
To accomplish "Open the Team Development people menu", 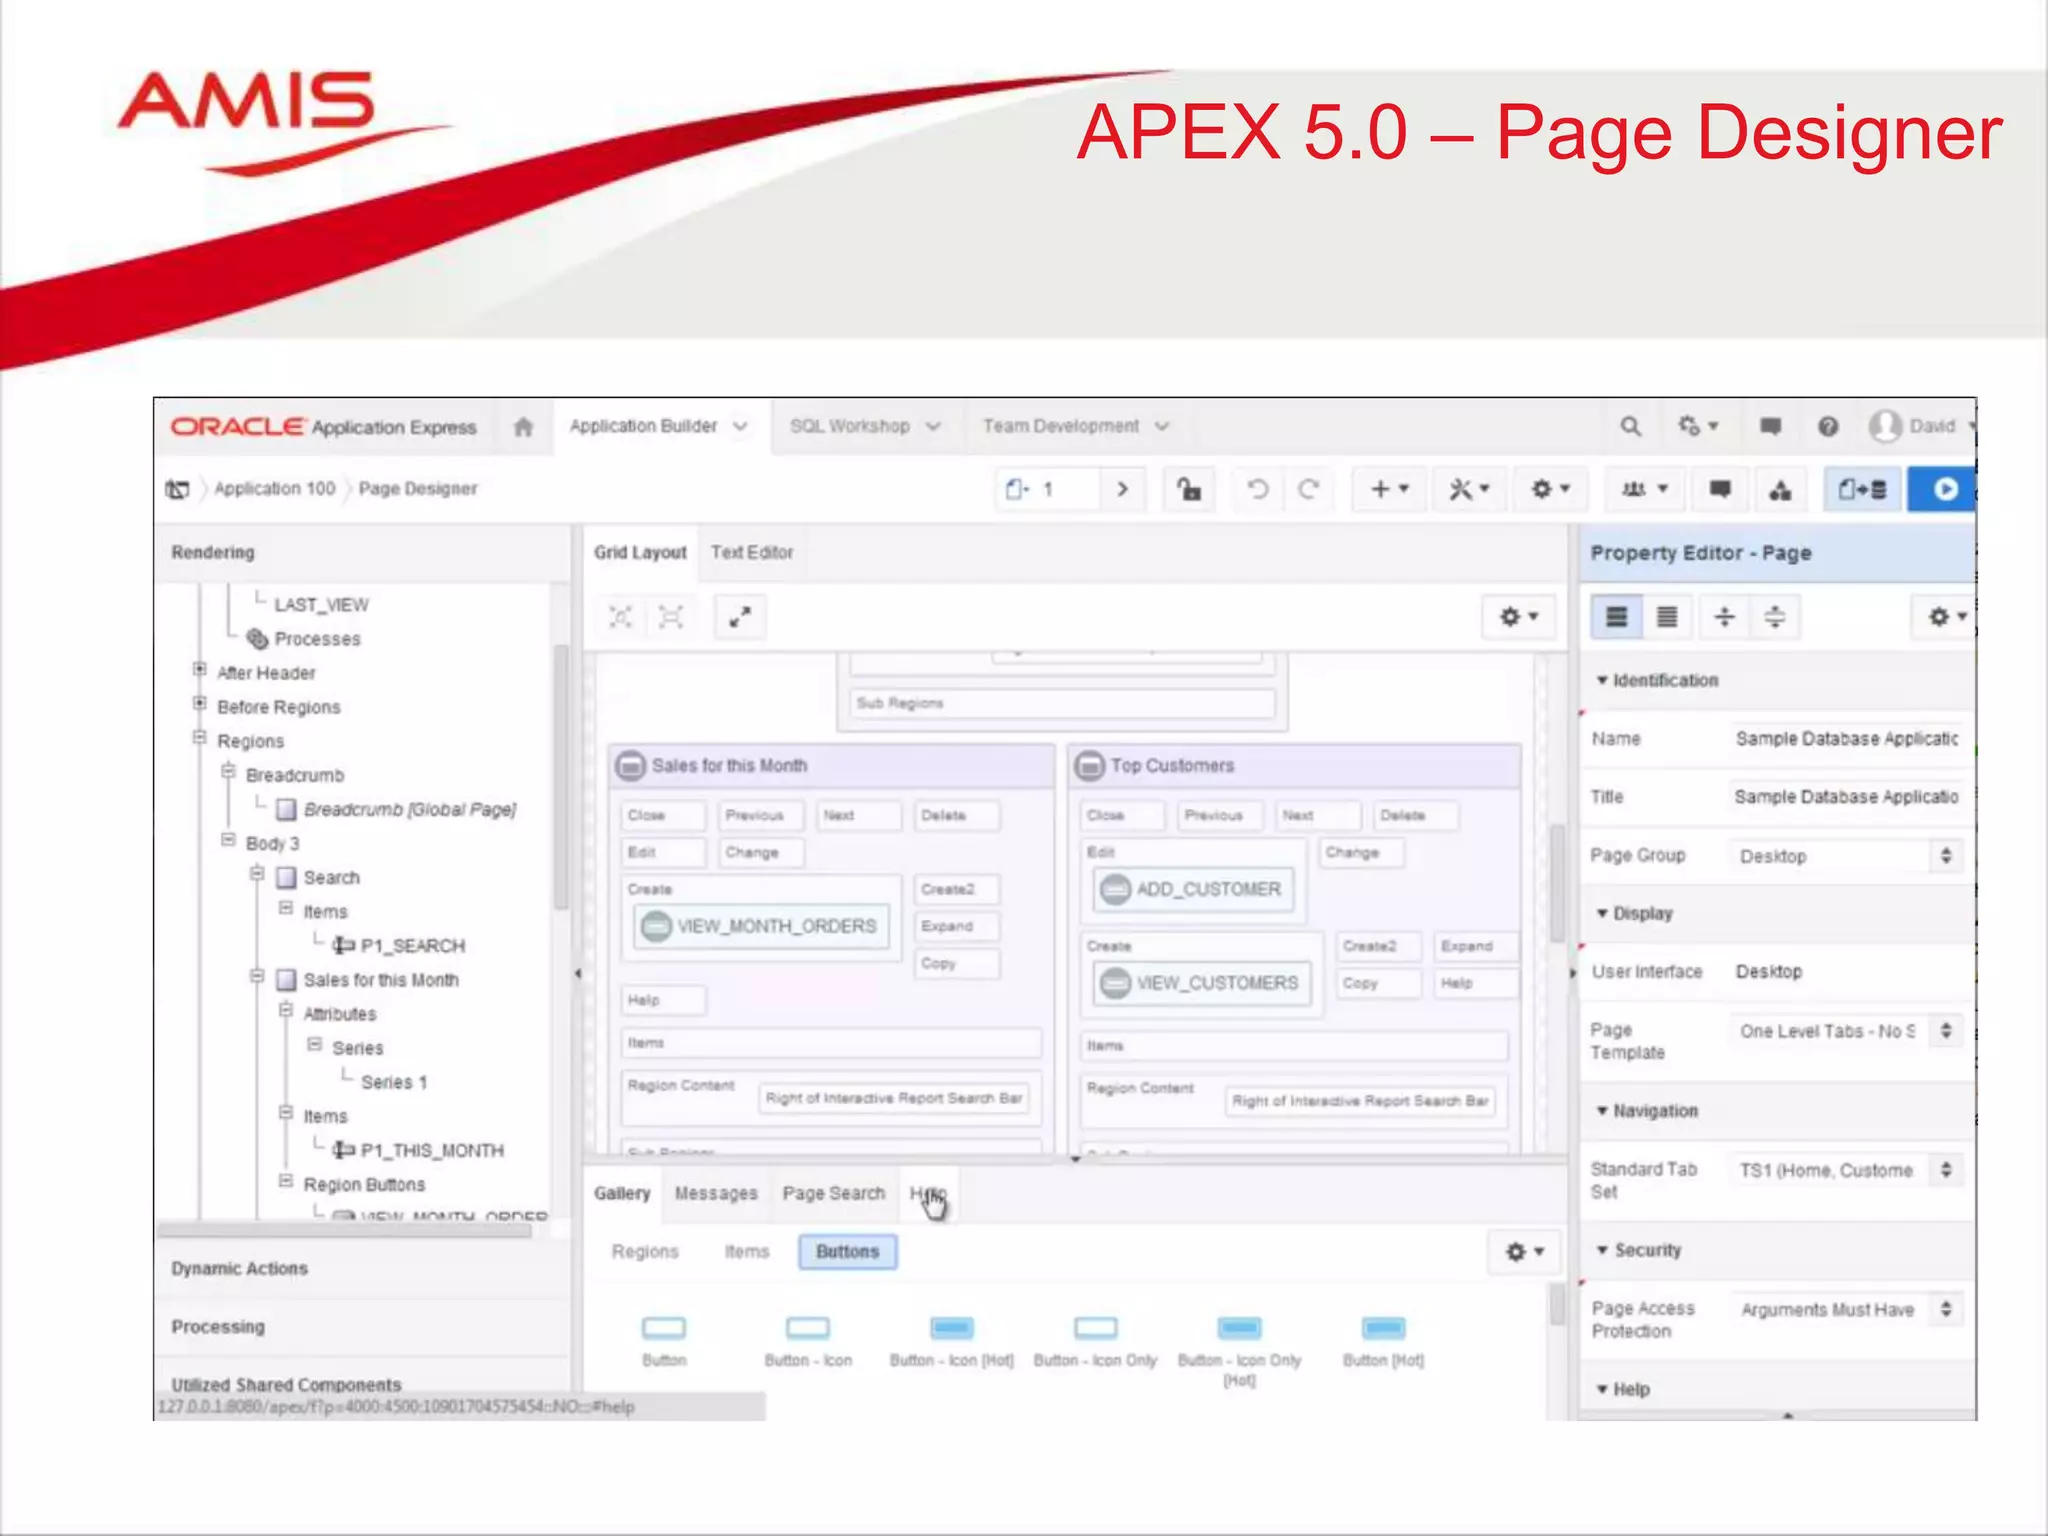I will pyautogui.click(x=1644, y=489).
